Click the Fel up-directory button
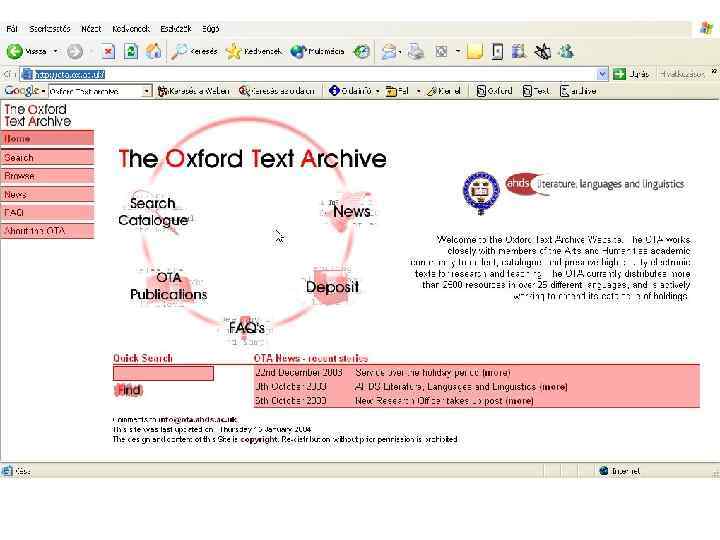The image size is (720, 540). pyautogui.click(x=397, y=91)
